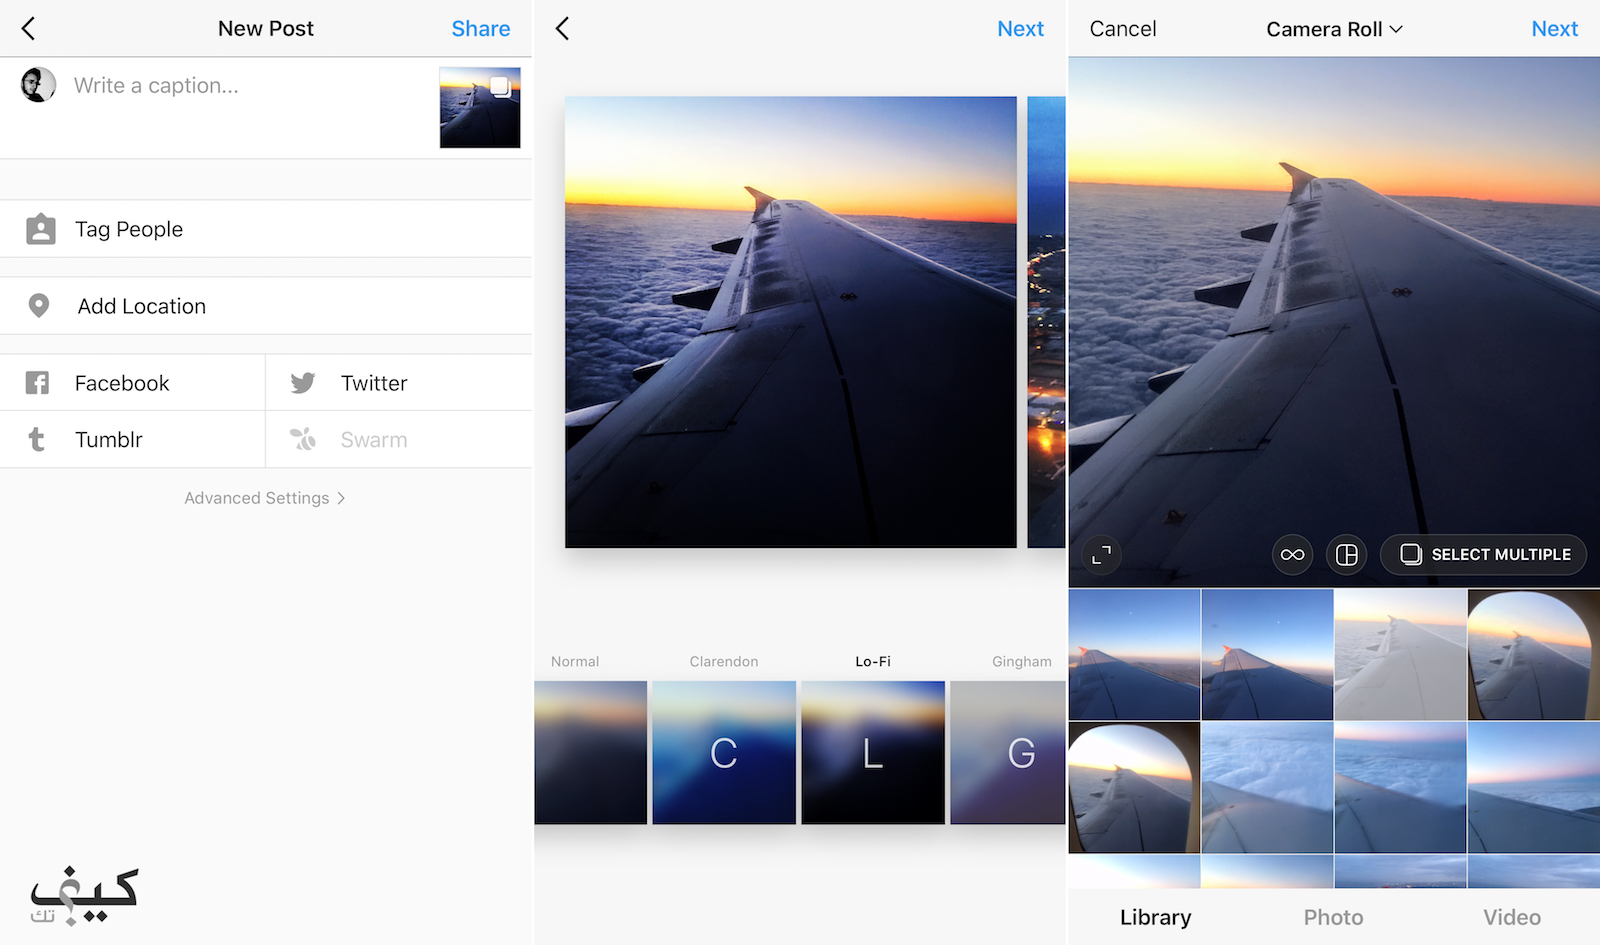This screenshot has width=1600, height=945.
Task: Open the Add Location row
Action: pyautogui.click(x=266, y=306)
